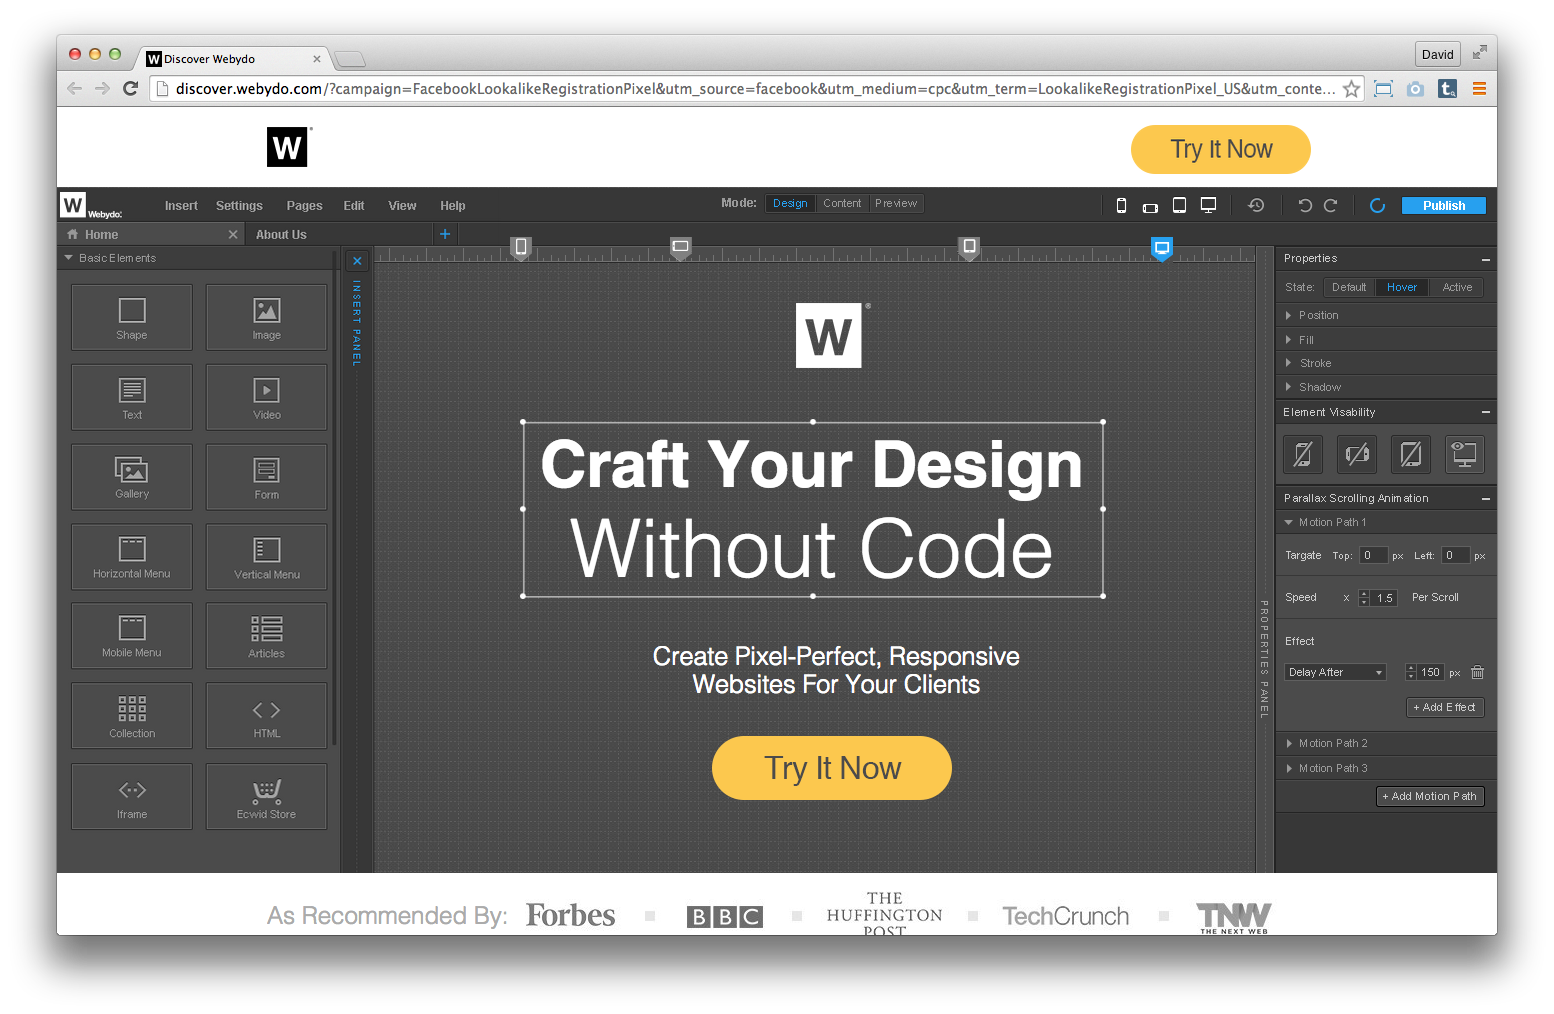Open the Pages menu

pyautogui.click(x=304, y=206)
